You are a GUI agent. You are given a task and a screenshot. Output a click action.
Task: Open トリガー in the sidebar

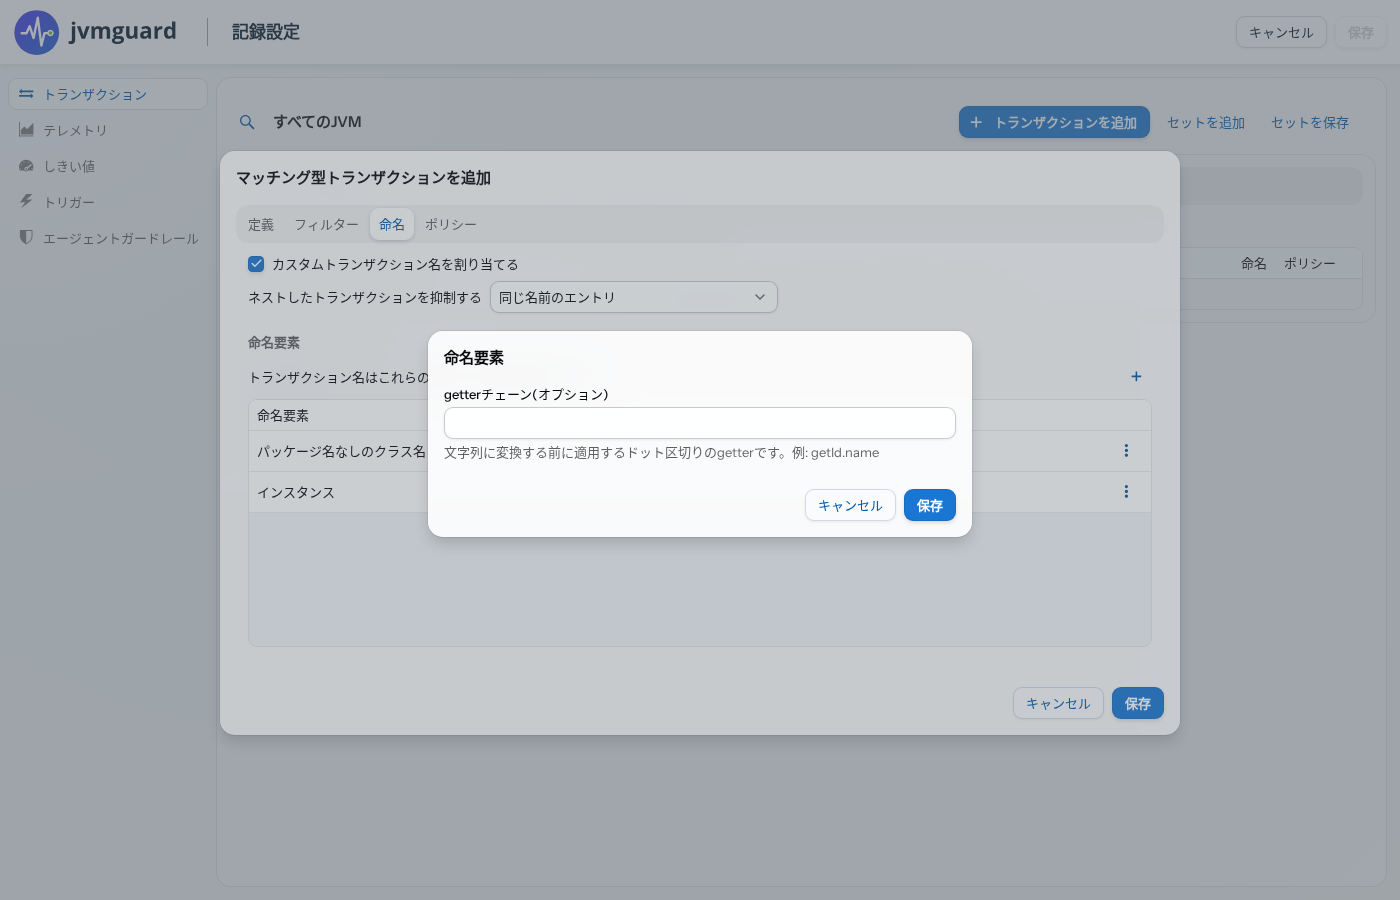(108, 202)
